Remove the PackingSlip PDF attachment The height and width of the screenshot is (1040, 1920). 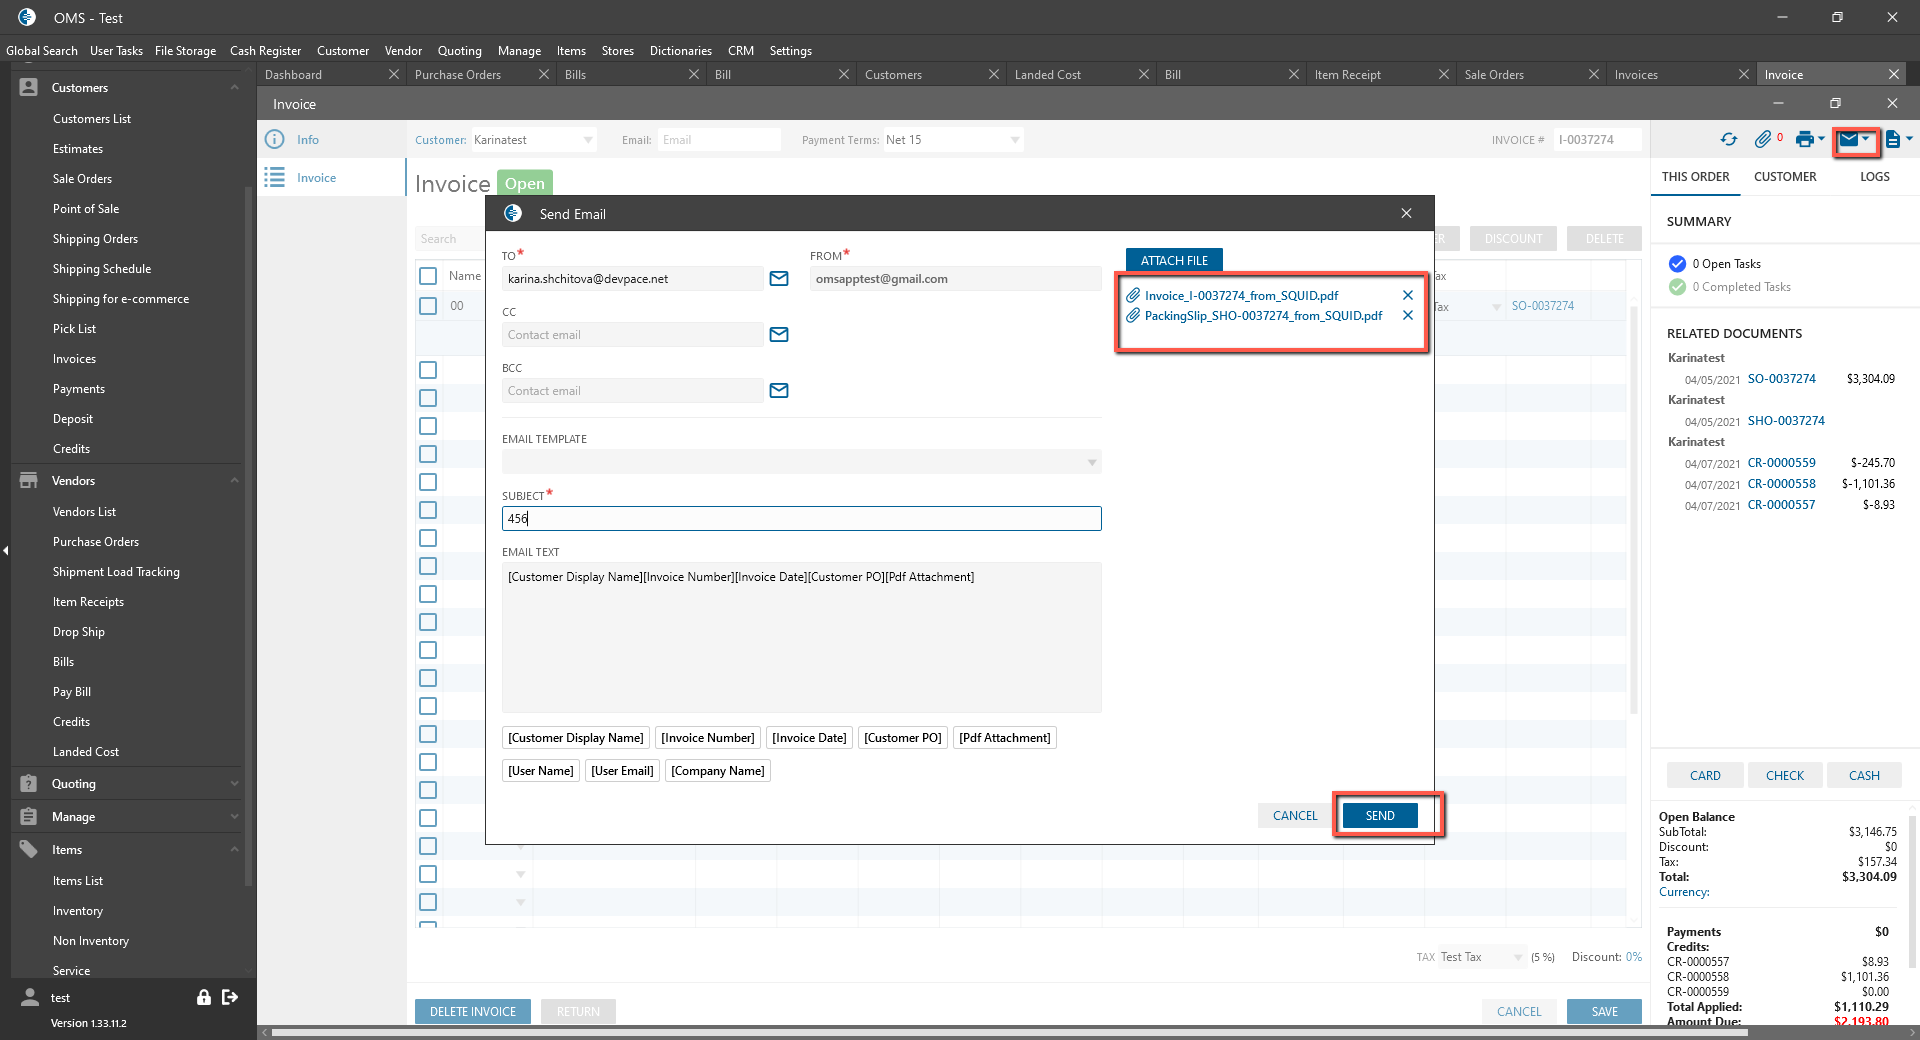(x=1407, y=316)
